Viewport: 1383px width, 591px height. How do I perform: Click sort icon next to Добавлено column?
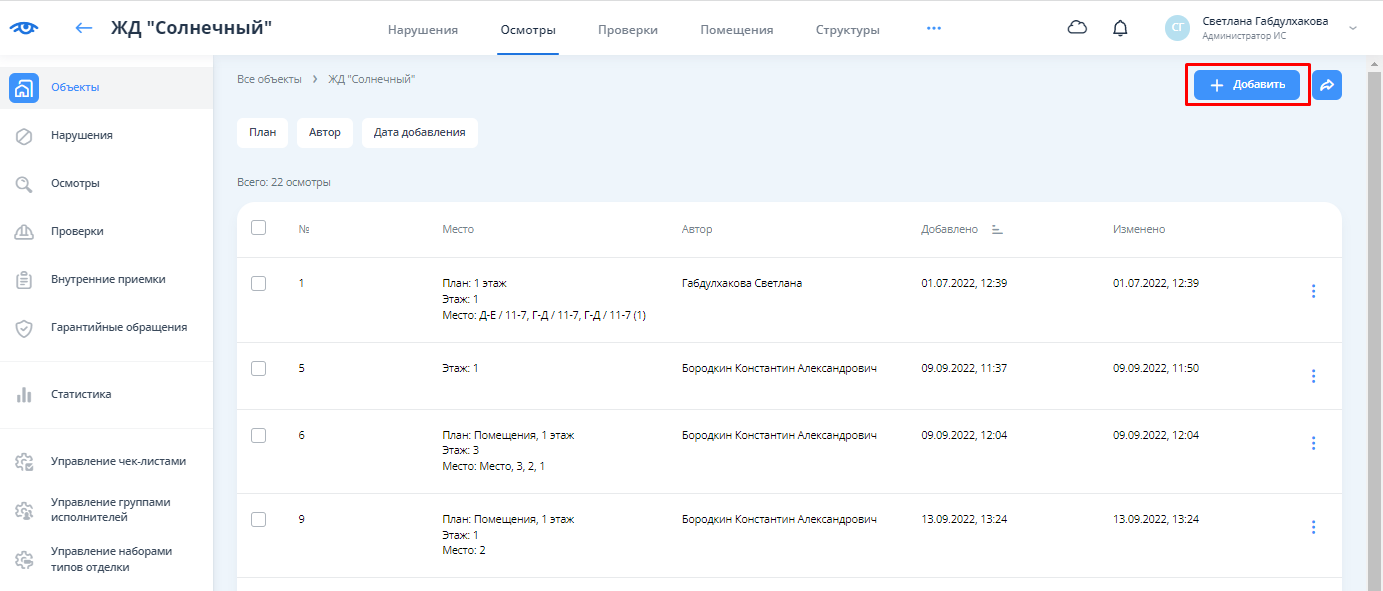(996, 229)
